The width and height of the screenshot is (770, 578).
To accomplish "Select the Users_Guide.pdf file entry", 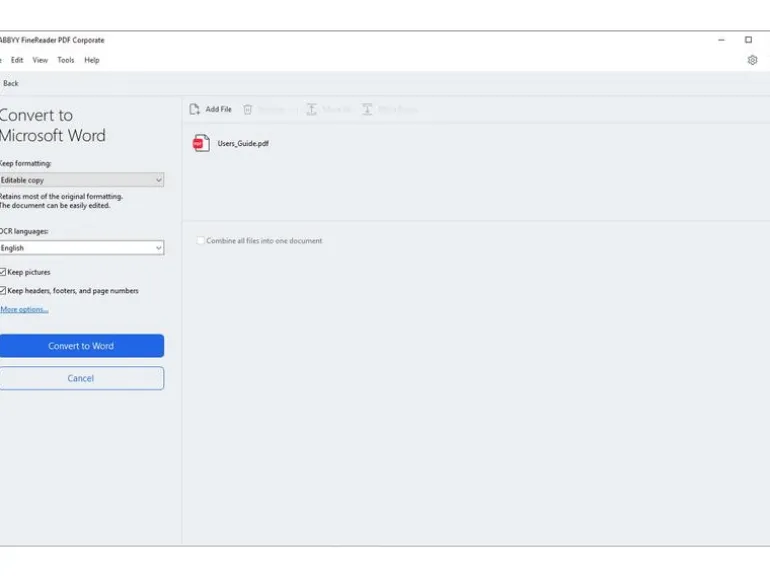I will [243, 143].
